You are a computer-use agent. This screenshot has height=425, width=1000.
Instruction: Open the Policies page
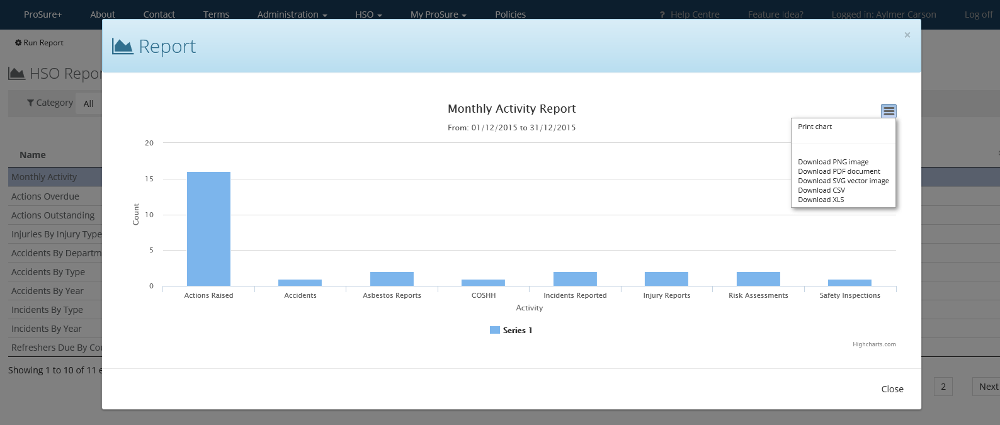coord(510,15)
